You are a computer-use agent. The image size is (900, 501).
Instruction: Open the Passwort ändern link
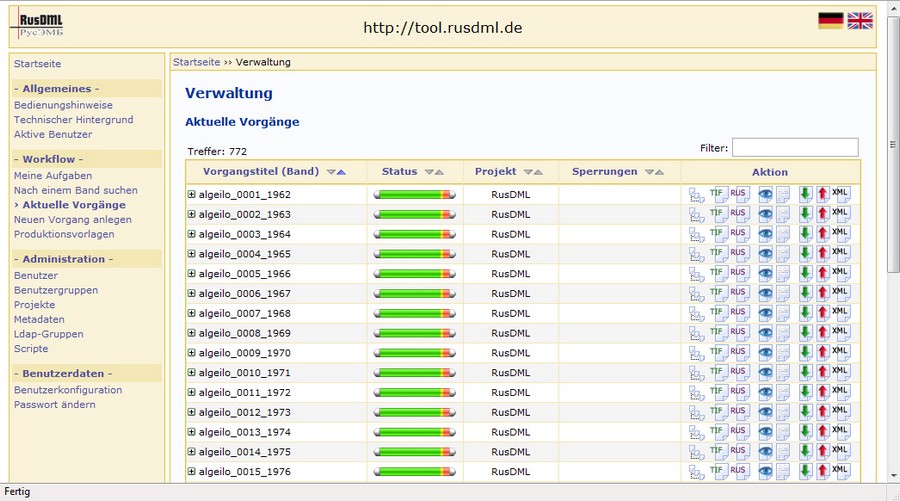tap(55, 405)
